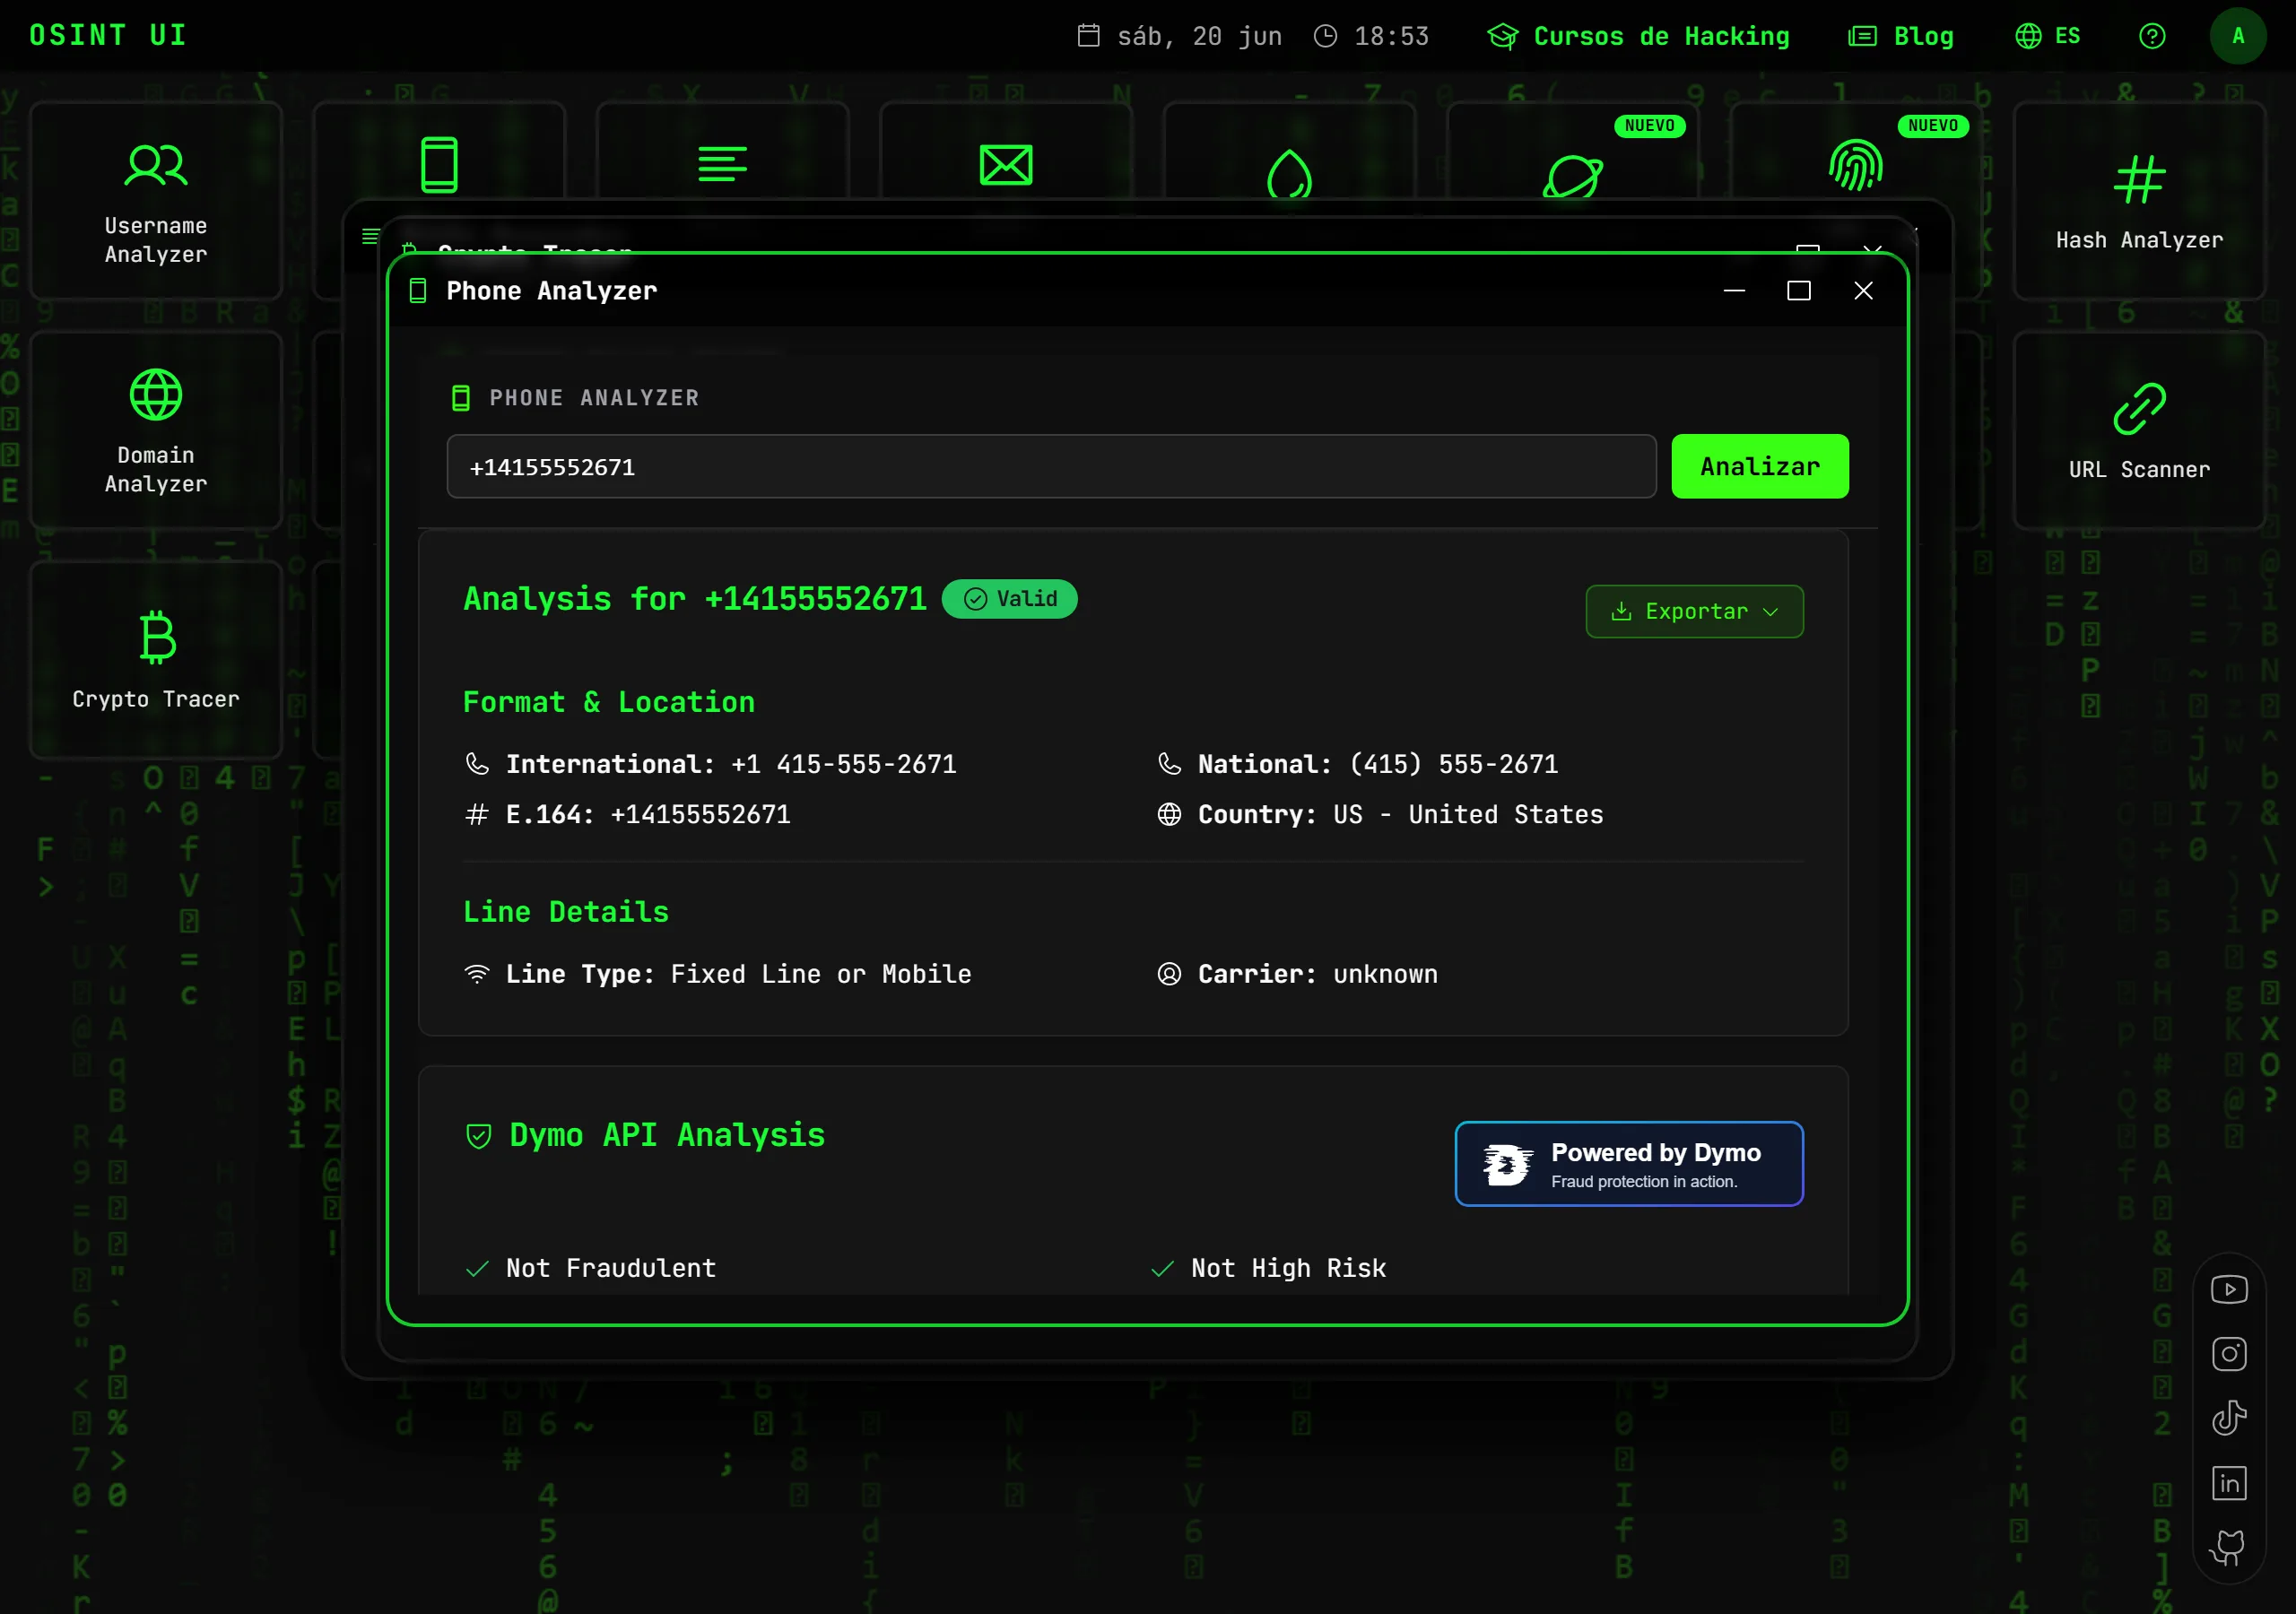Launch the Crypto Tracer tool
The image size is (2296, 1614).
pos(156,659)
